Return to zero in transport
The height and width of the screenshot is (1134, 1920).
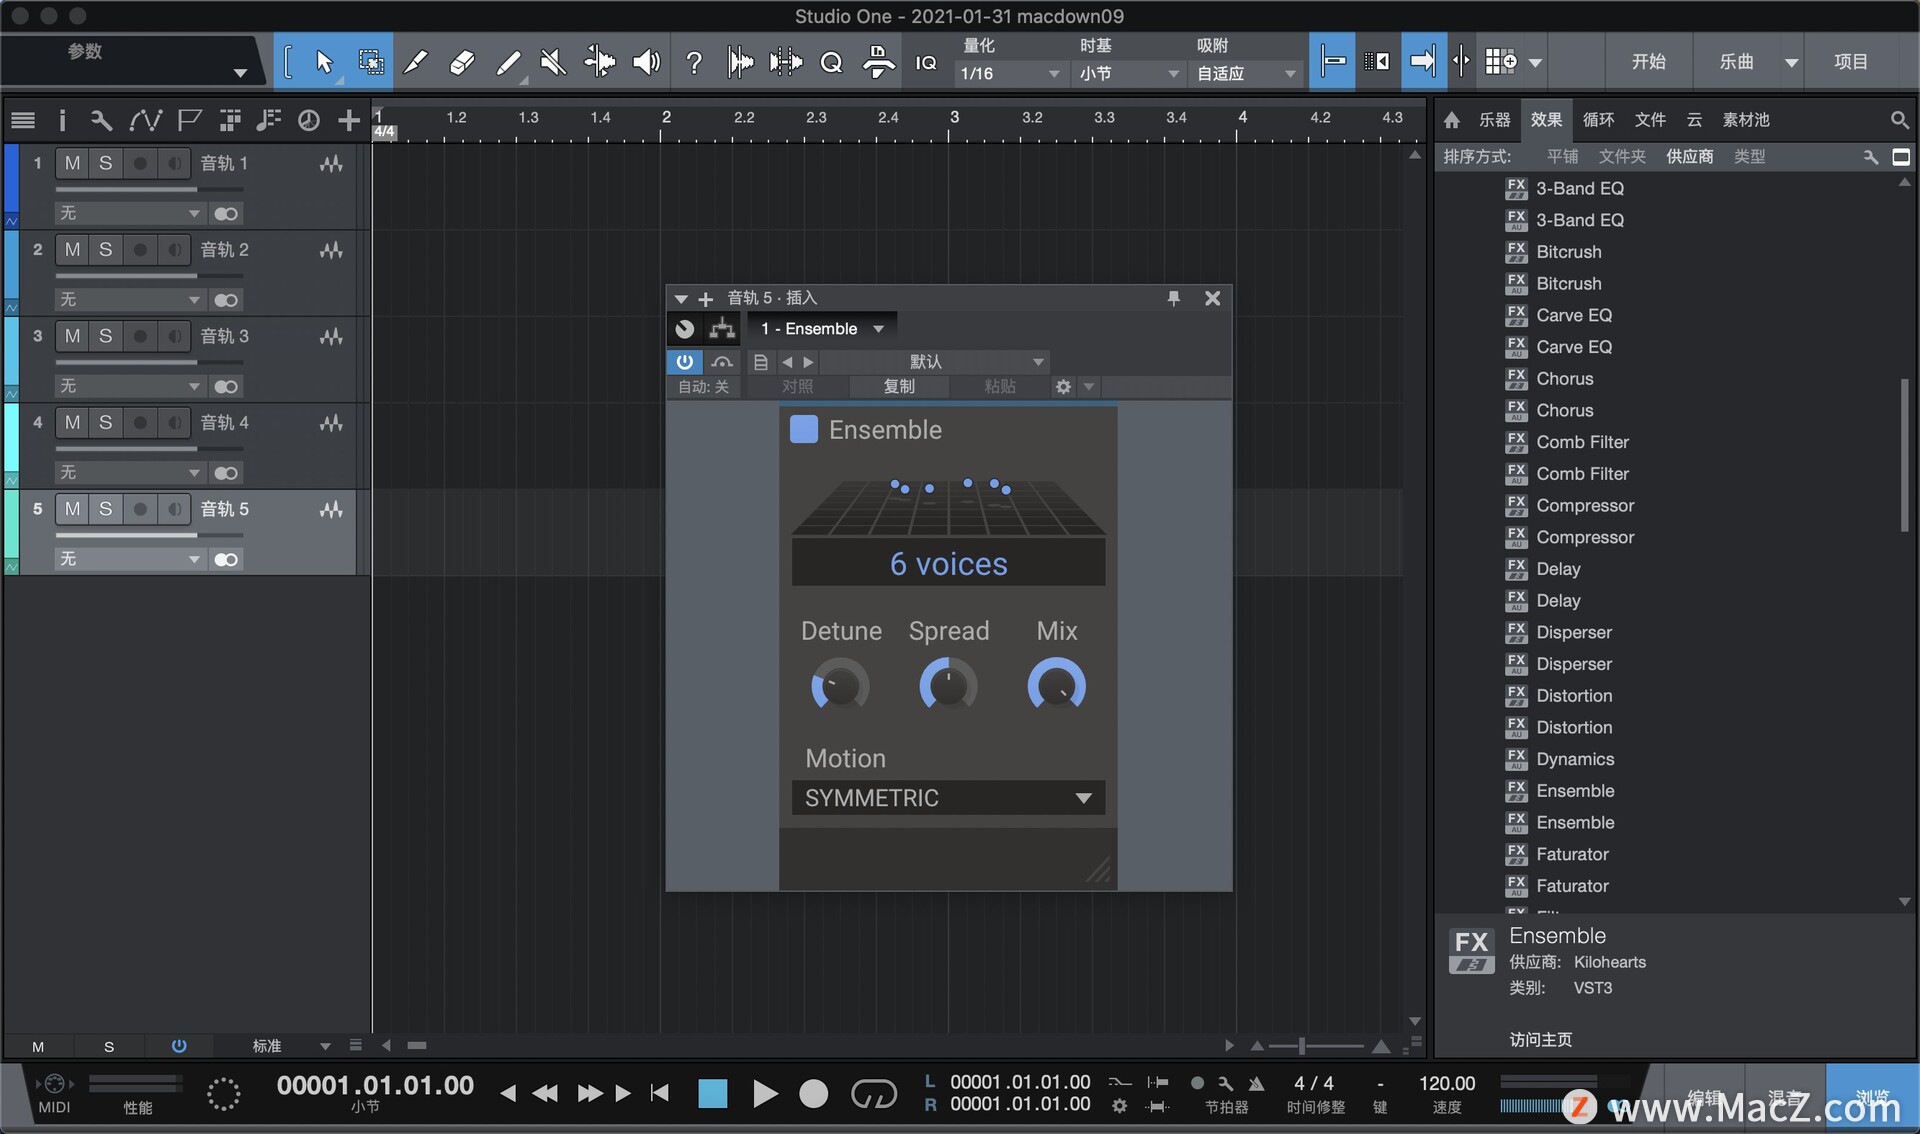click(659, 1094)
